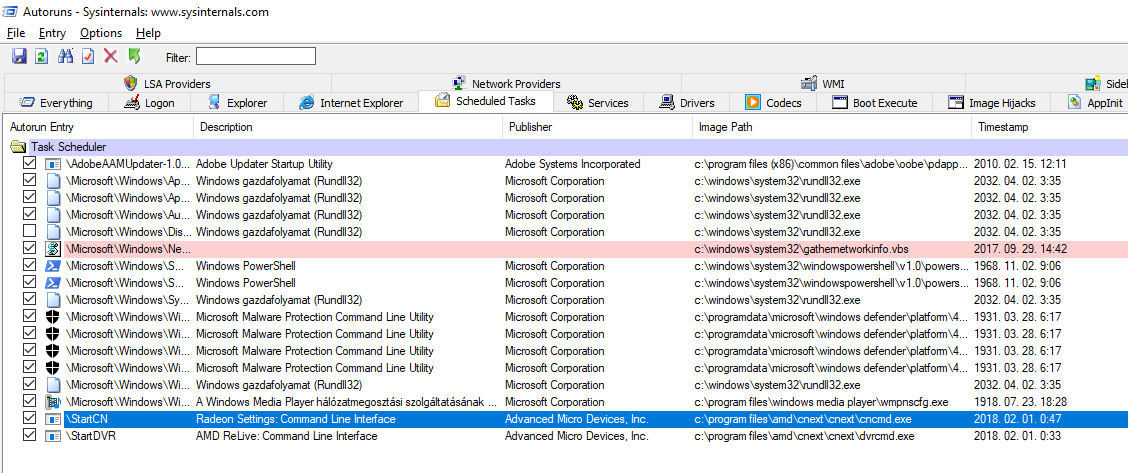This screenshot has height=473, width=1128.
Task: Click the 'Adobe Systems Incorporated' publisher cell
Action: pos(573,164)
